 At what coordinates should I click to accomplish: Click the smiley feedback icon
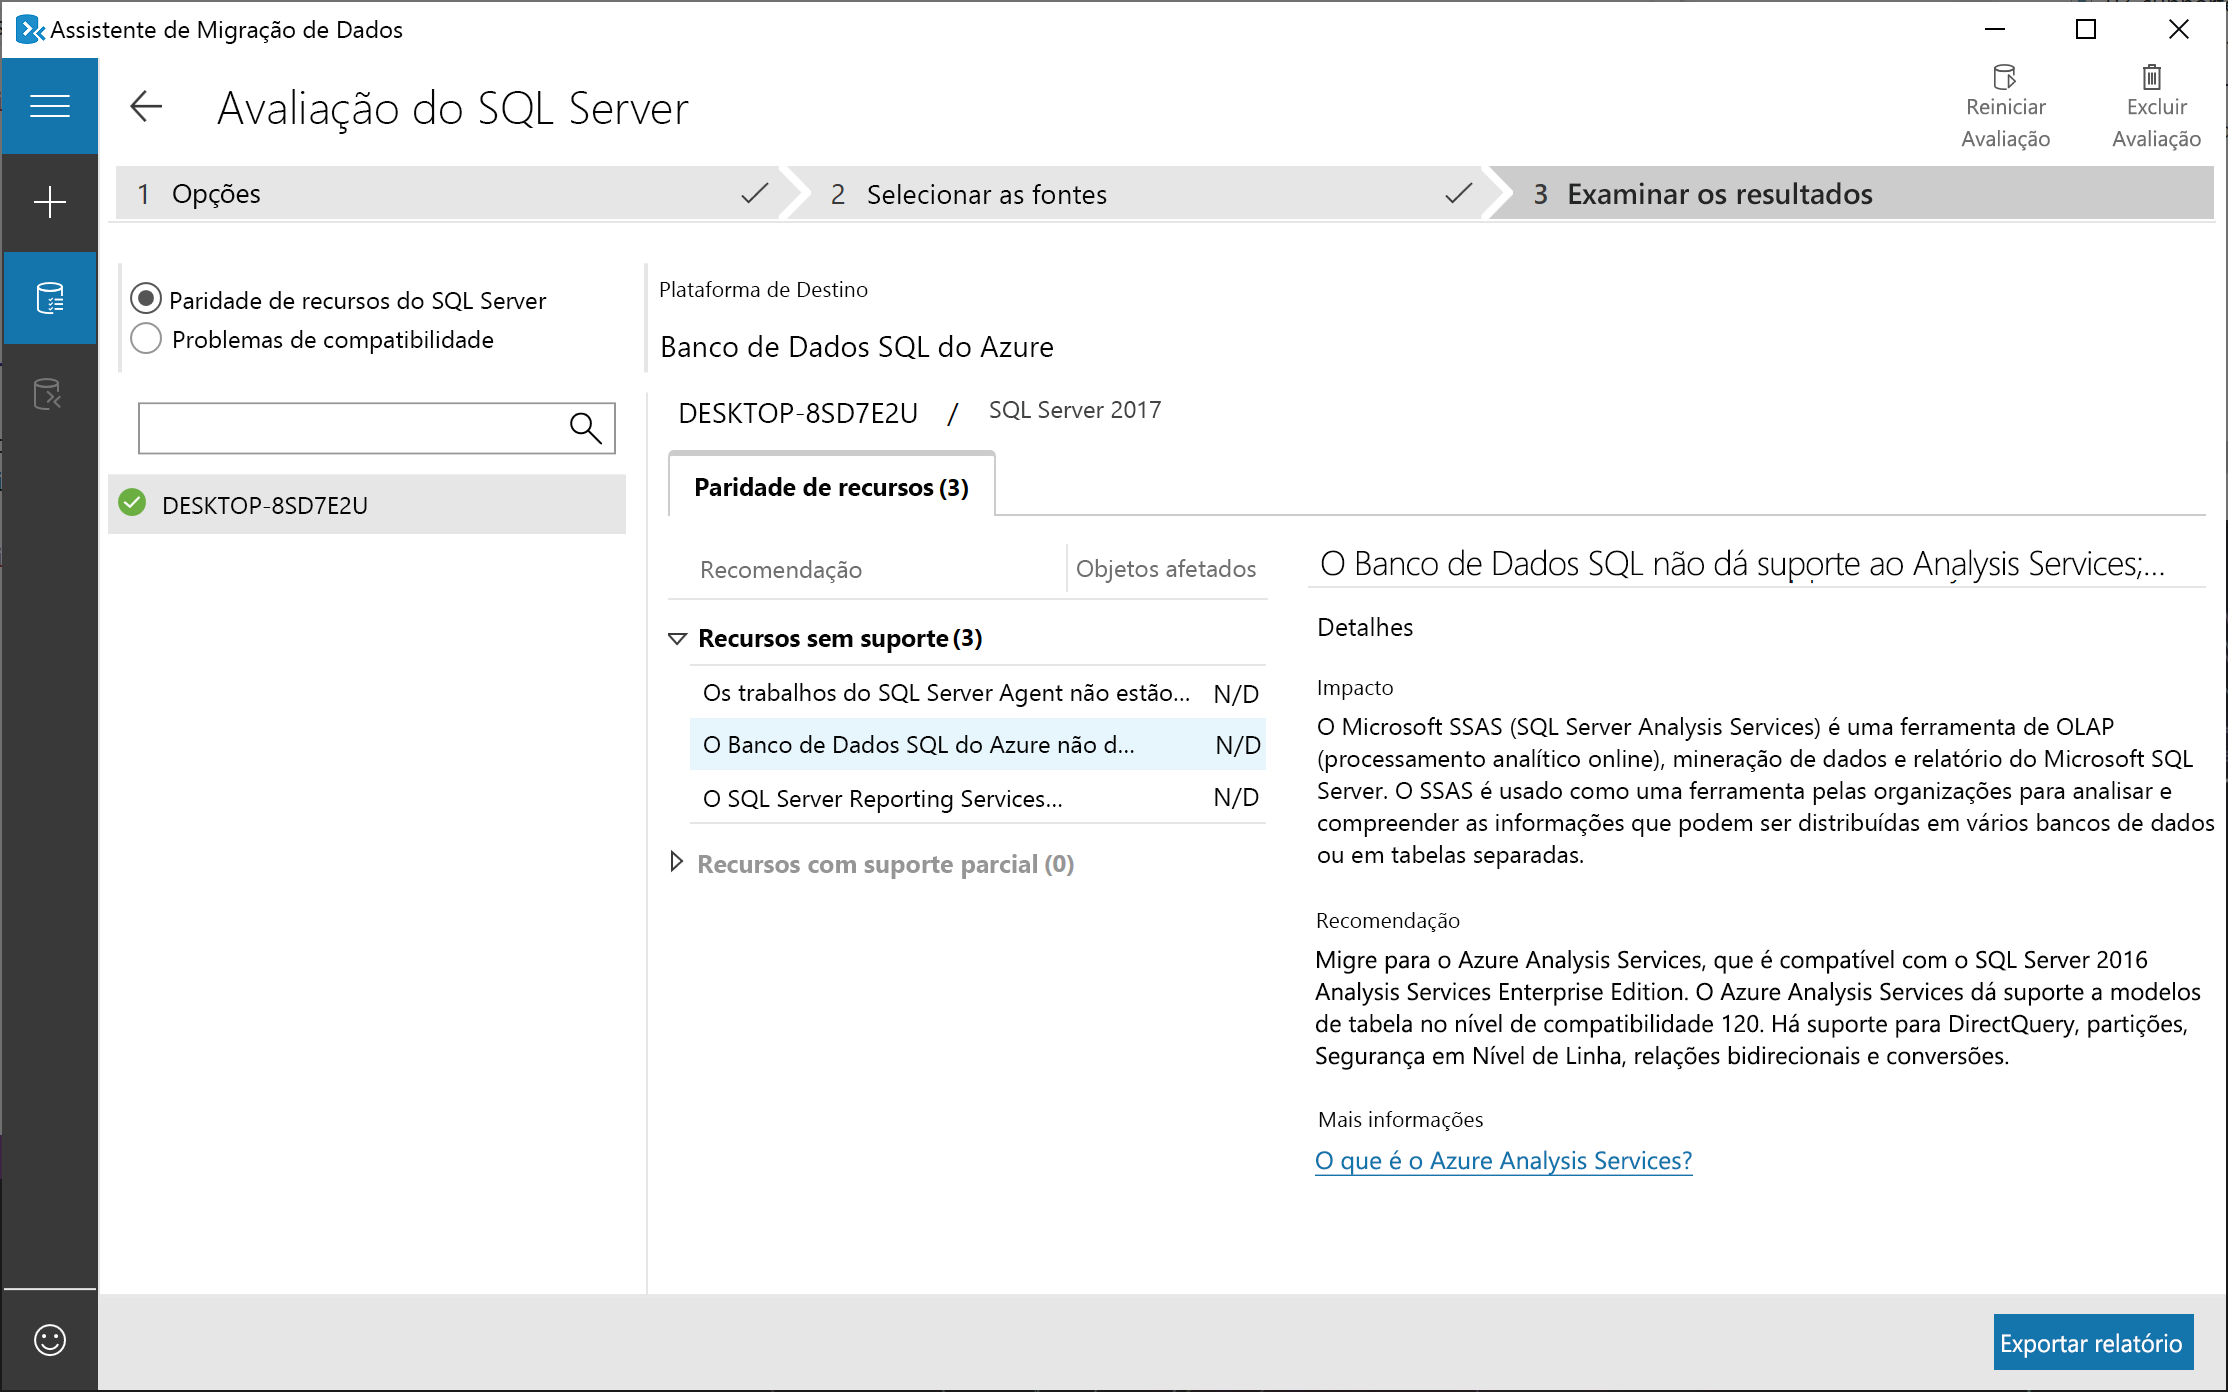click(x=49, y=1339)
